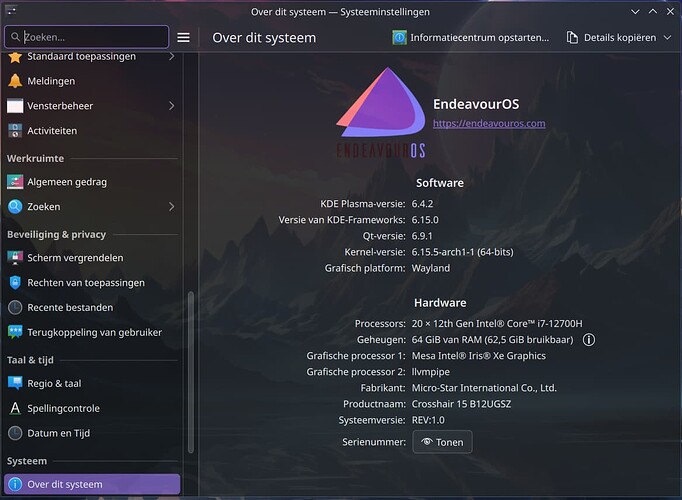Click the Activiteiten icon in sidebar
This screenshot has height=500, width=682.
tap(15, 131)
